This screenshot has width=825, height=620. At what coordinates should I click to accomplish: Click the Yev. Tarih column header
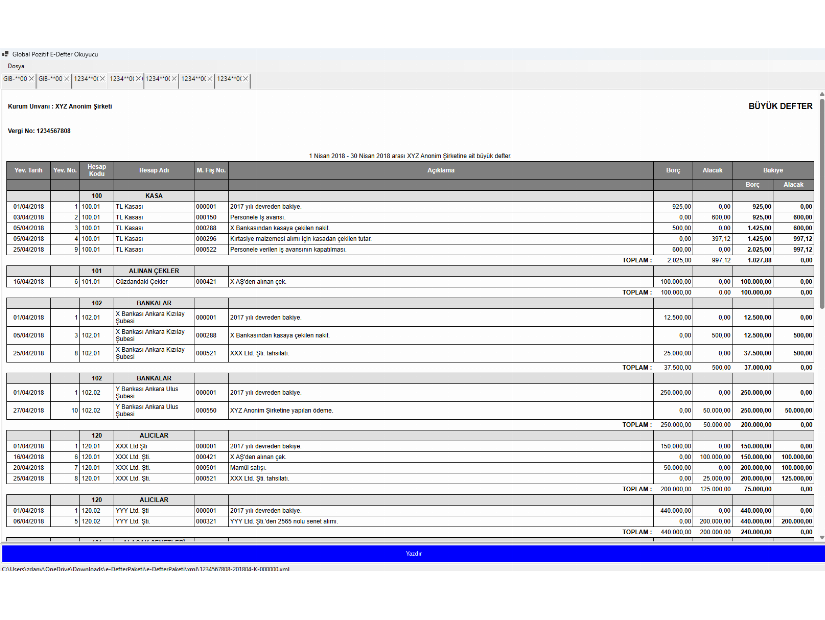pyautogui.click(x=27, y=170)
